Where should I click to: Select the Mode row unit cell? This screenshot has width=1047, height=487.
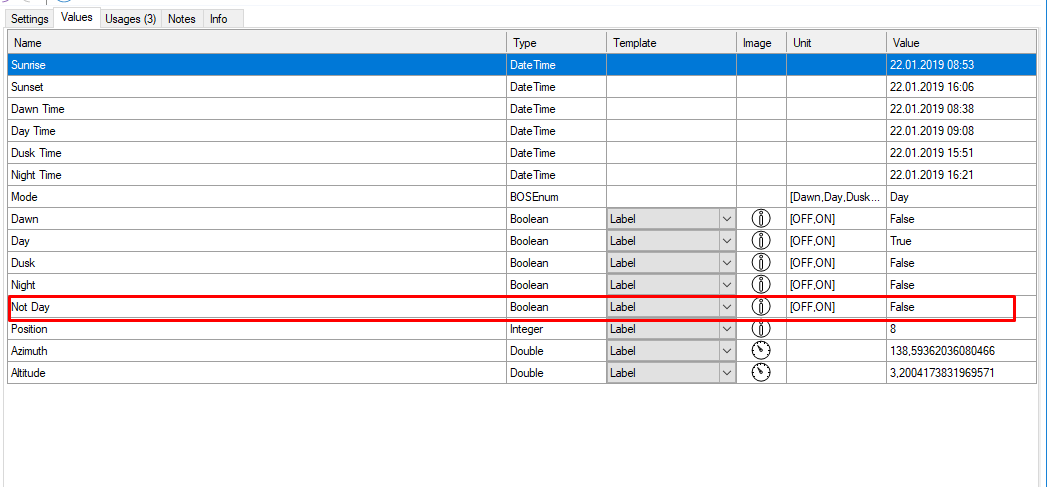tap(835, 197)
